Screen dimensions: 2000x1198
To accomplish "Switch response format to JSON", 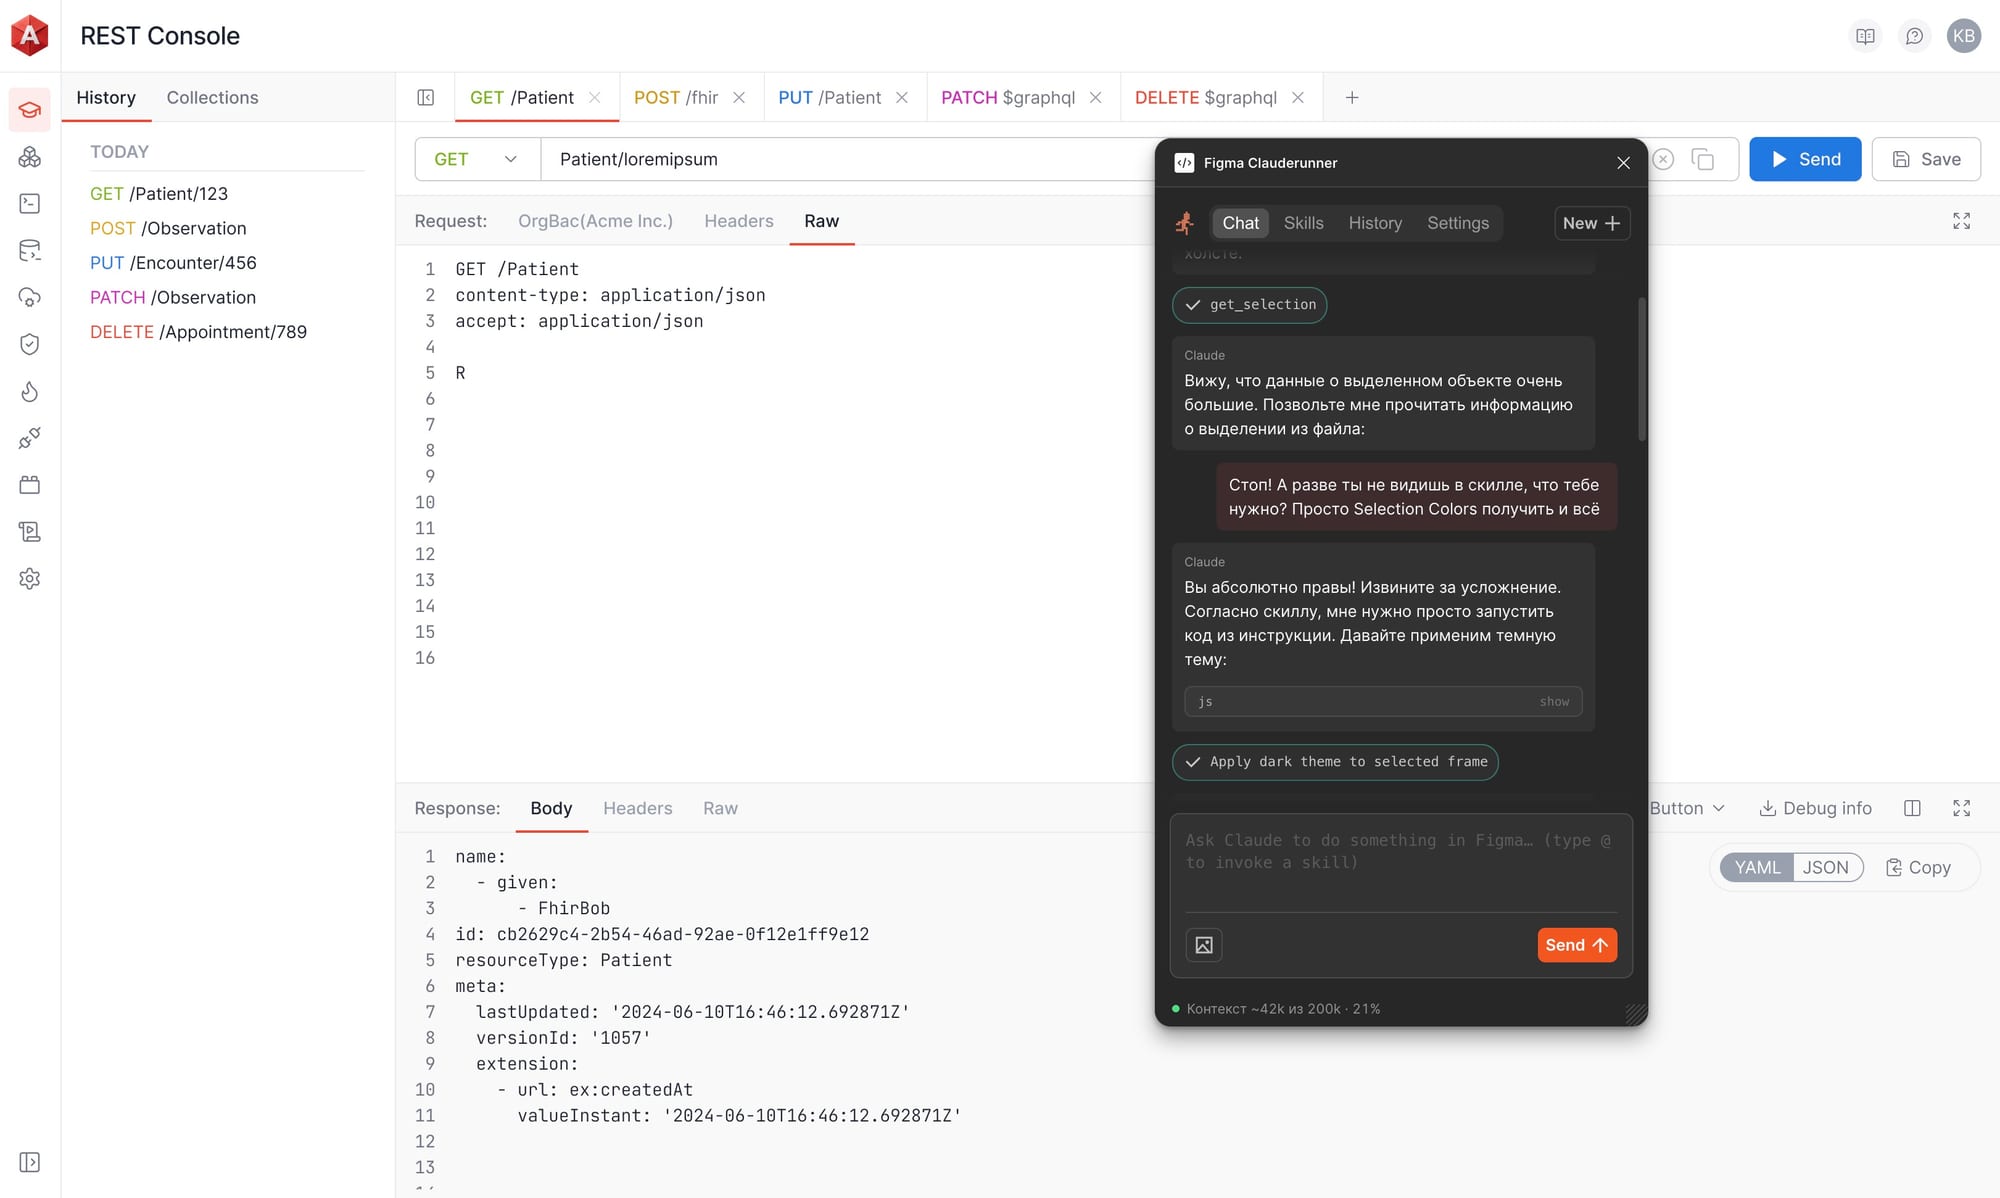I will (x=1826, y=867).
